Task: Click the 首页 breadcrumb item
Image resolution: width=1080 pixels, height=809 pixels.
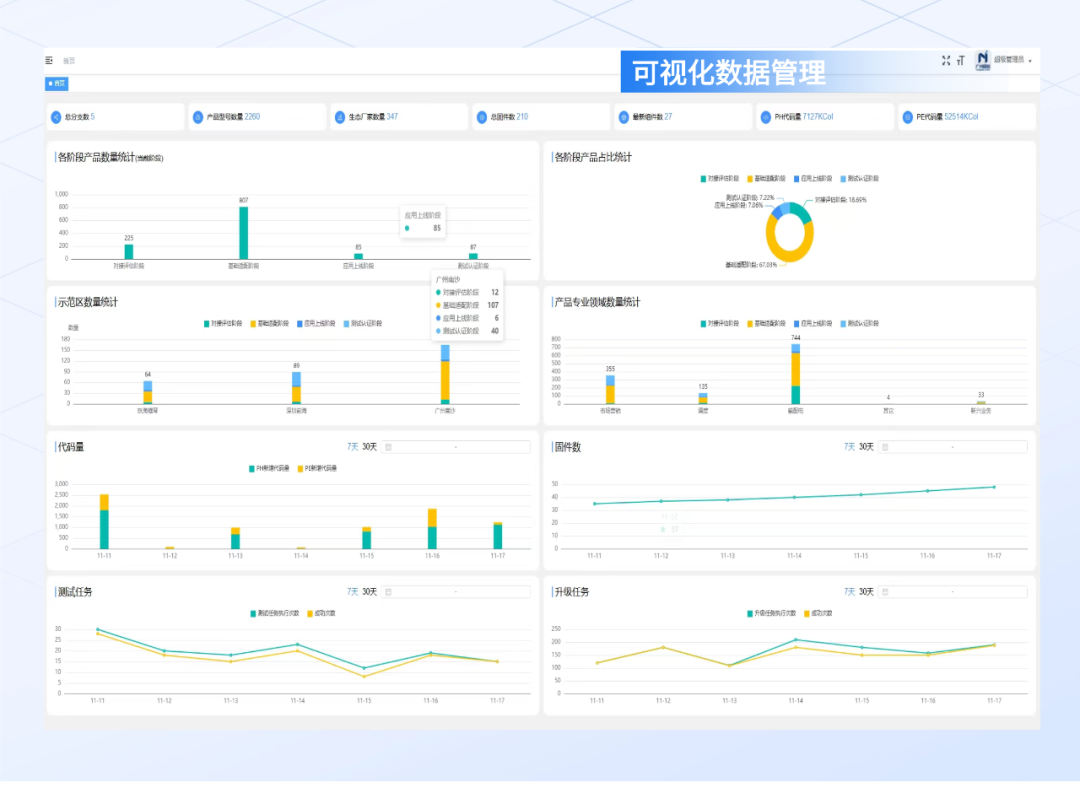Action: 69,61
